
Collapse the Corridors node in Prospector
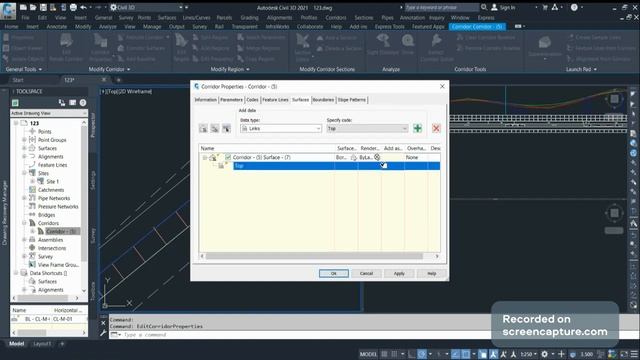pyautogui.click(x=24, y=223)
